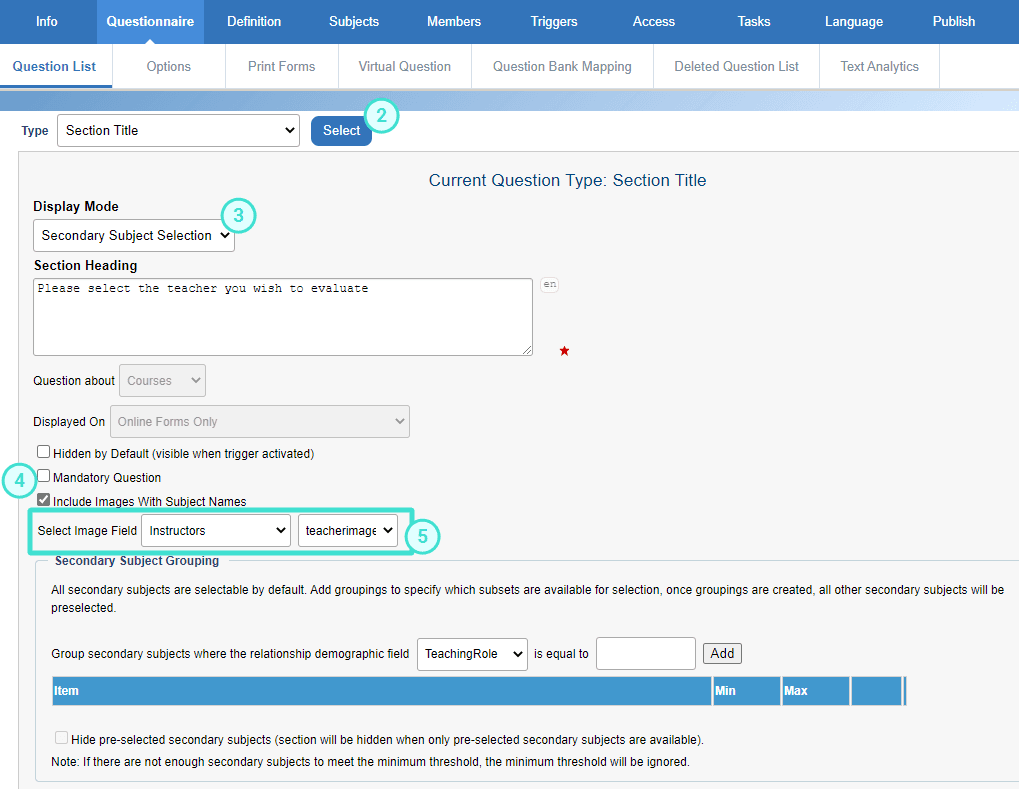Open the Select Image Field Instructors dropdown
Image resolution: width=1019 pixels, height=789 pixels.
(215, 530)
